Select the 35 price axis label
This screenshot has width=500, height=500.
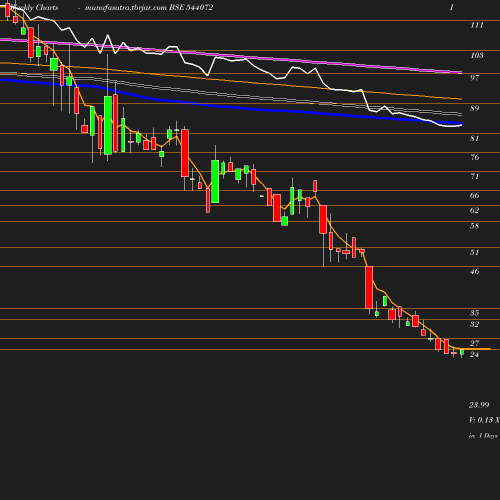(x=475, y=313)
